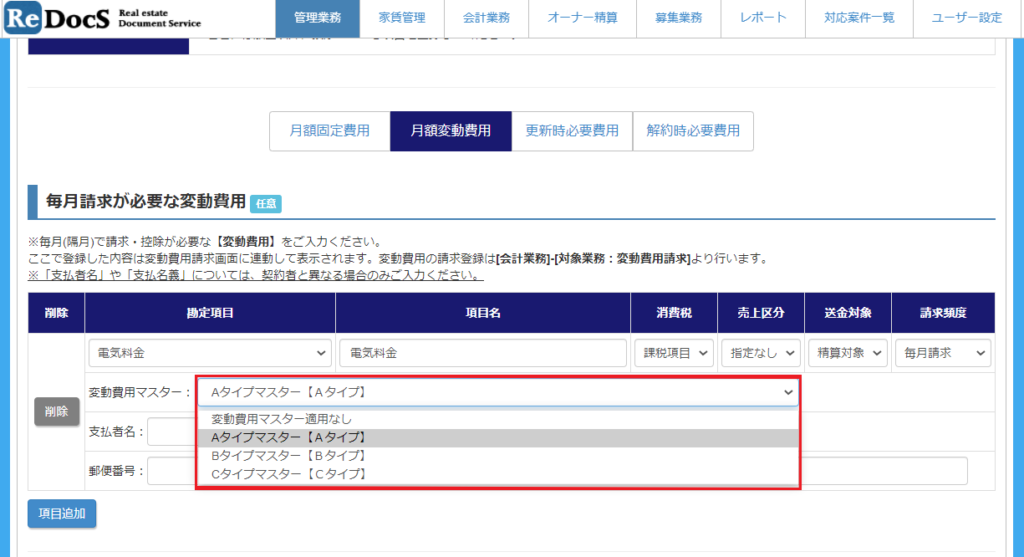
Task: Go to オーナー精算 menu
Action: (x=582, y=18)
